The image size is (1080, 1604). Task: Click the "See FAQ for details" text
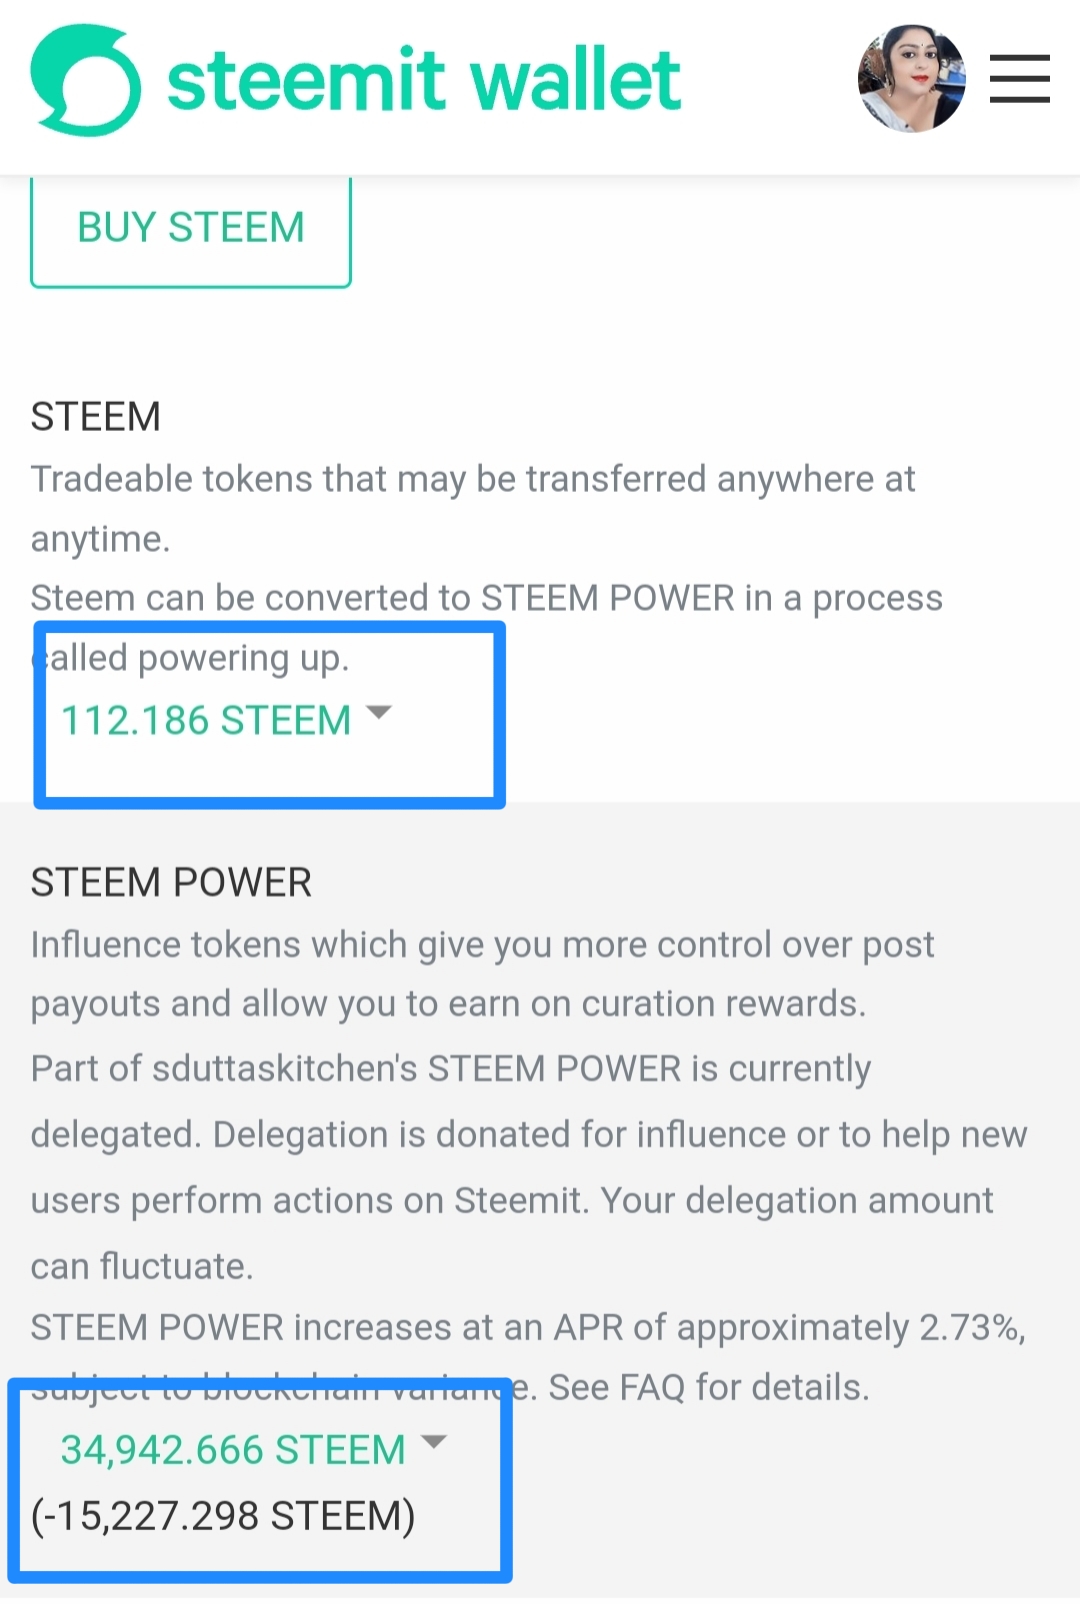point(708,1388)
